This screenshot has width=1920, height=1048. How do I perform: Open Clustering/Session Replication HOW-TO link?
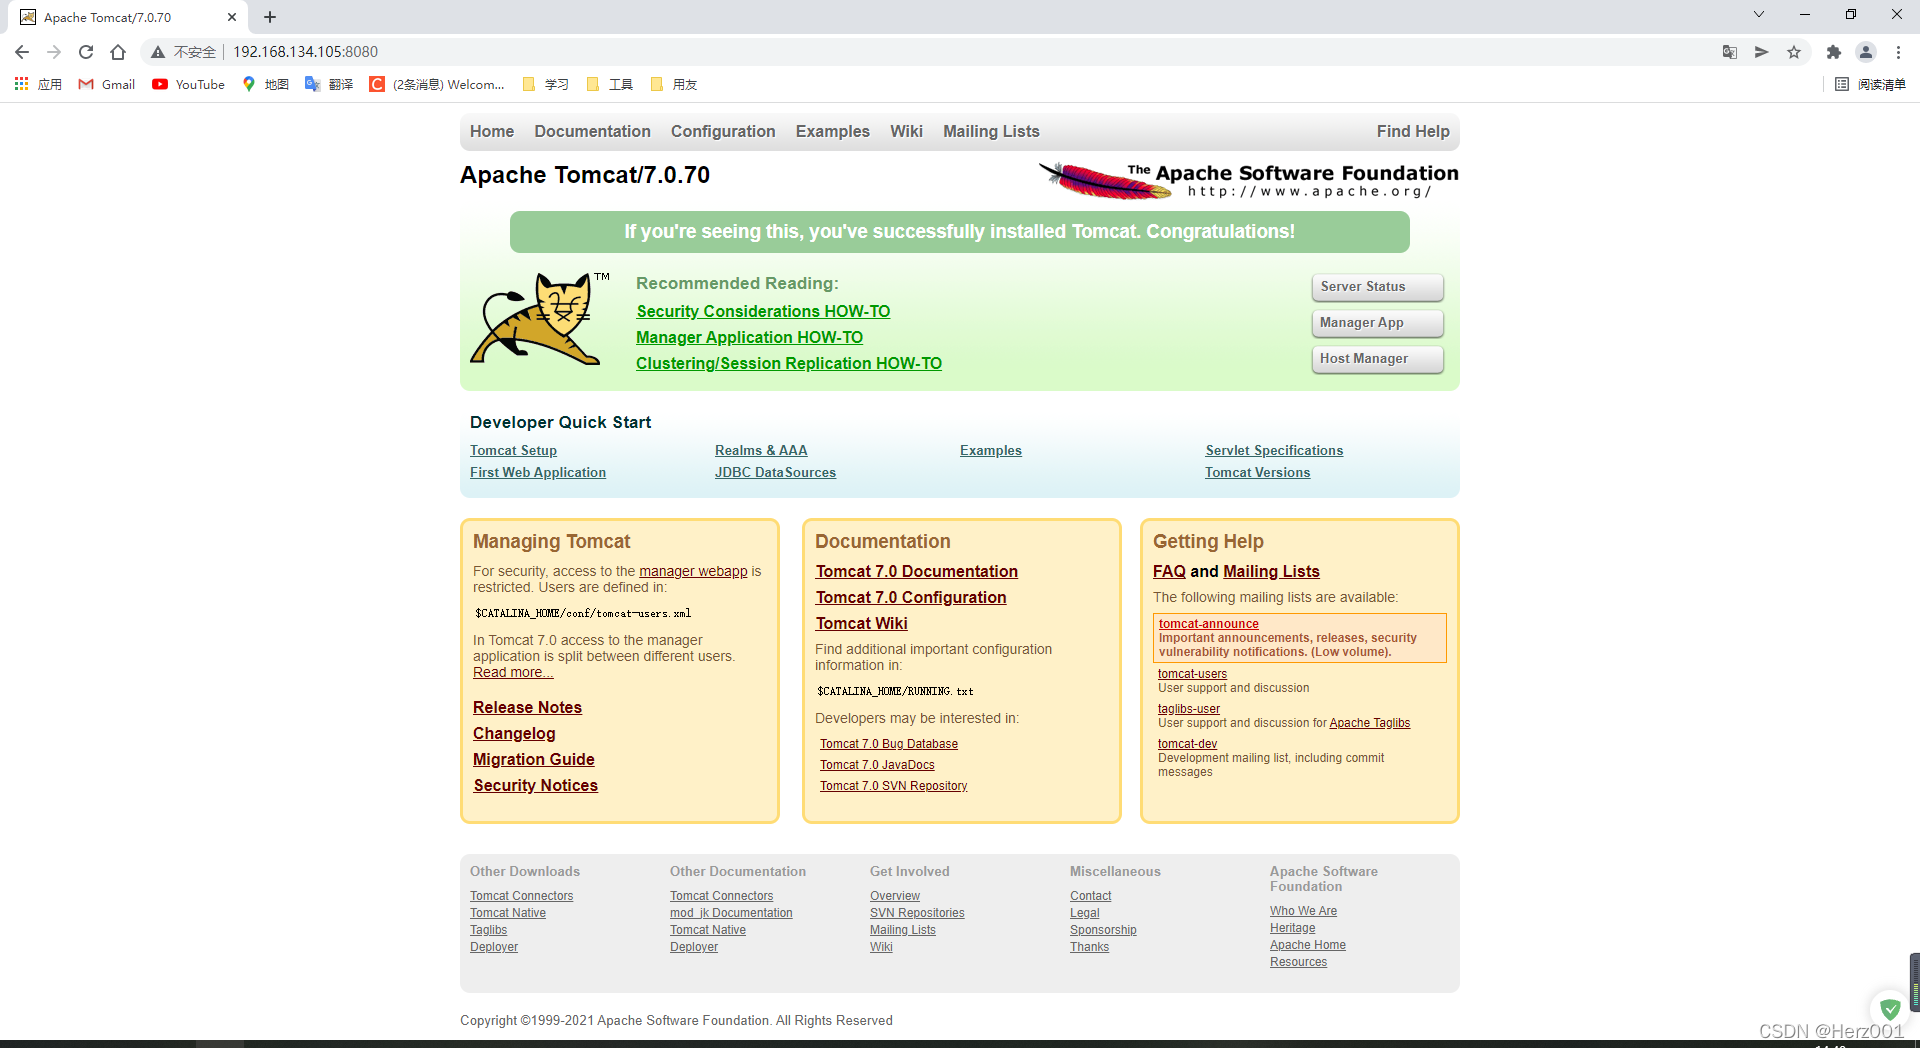(789, 363)
